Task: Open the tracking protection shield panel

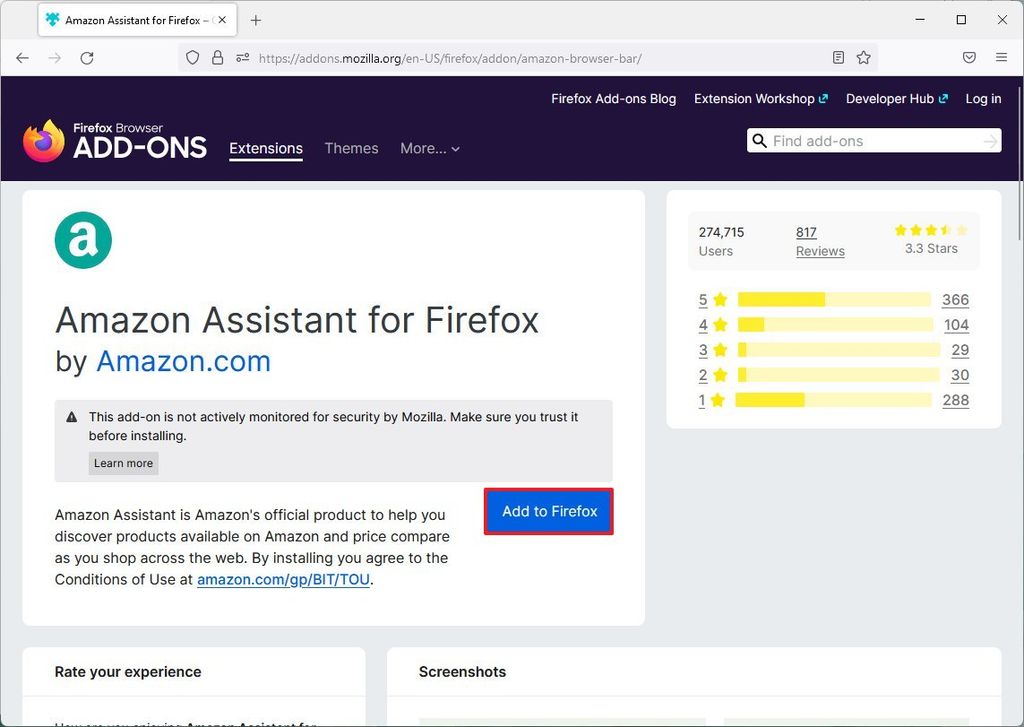Action: pyautogui.click(x=192, y=58)
